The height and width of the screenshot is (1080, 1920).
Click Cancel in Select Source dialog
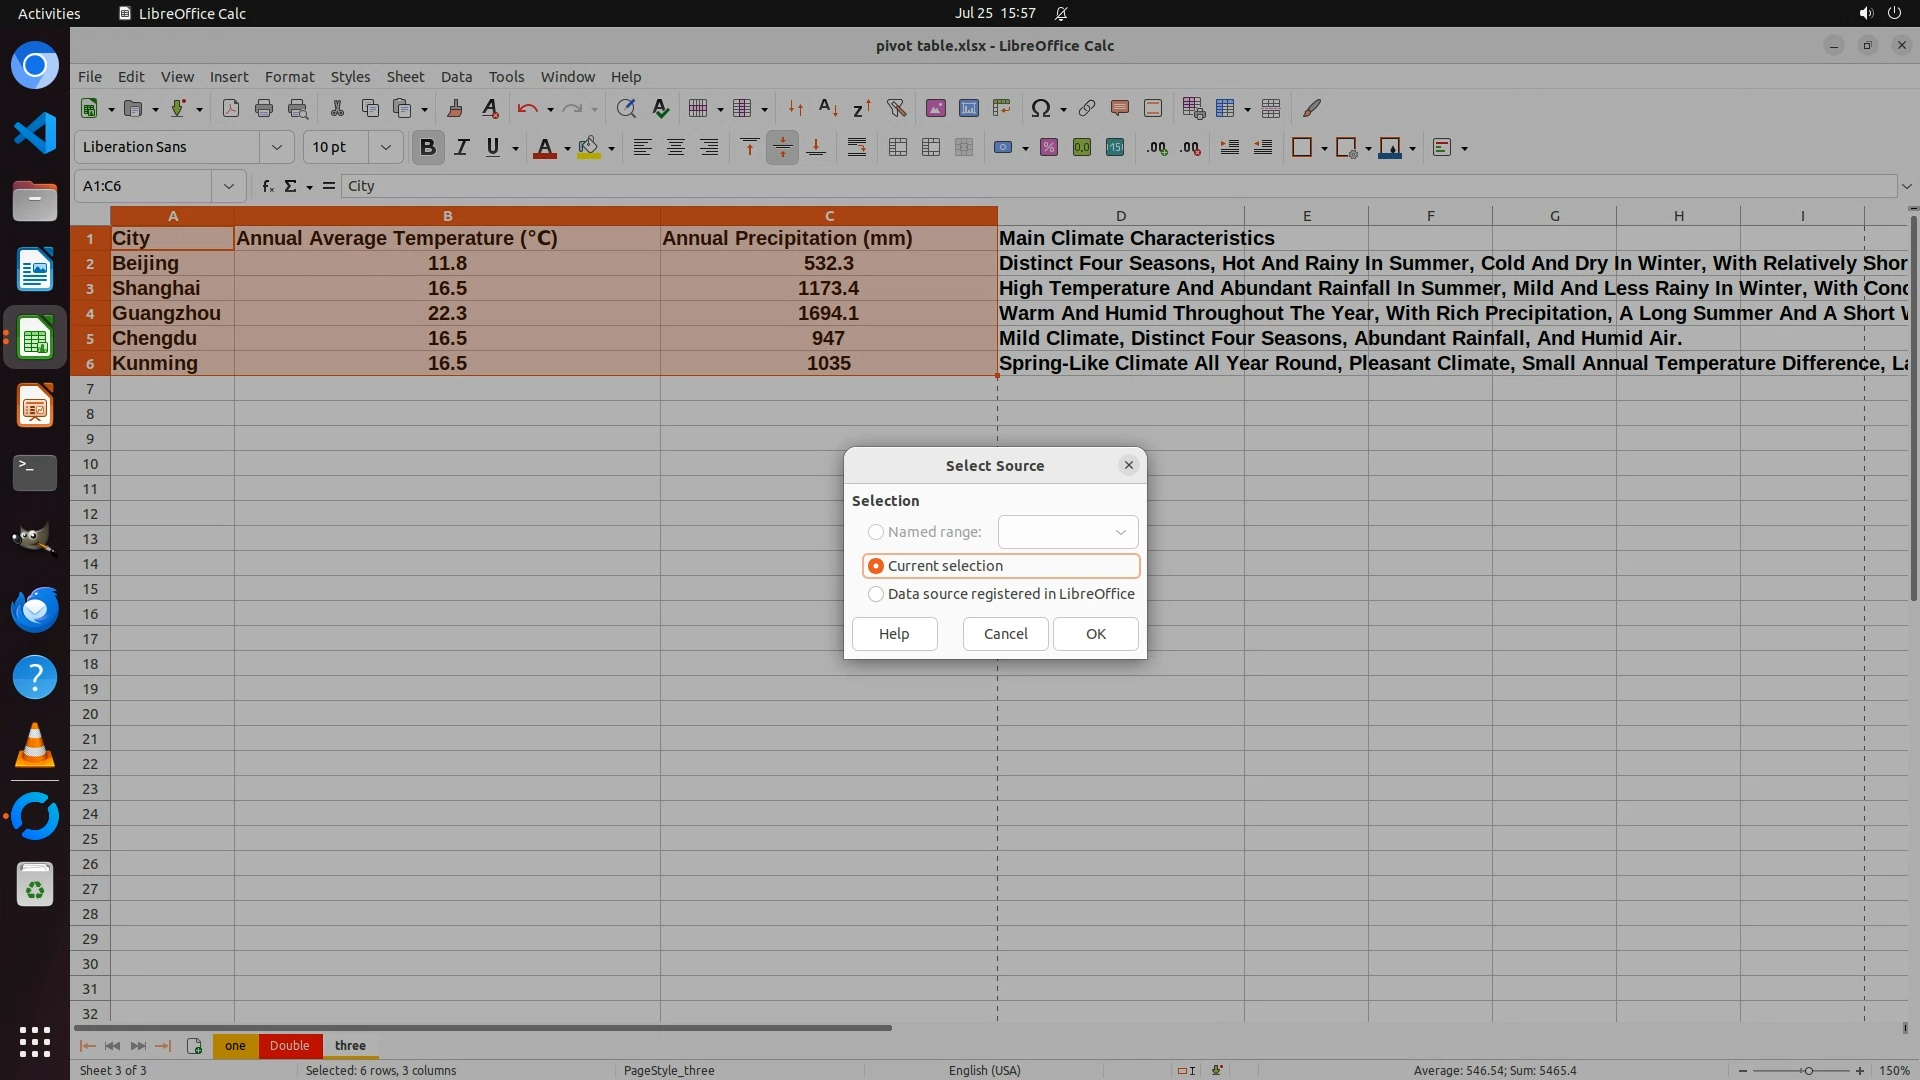tap(1005, 634)
